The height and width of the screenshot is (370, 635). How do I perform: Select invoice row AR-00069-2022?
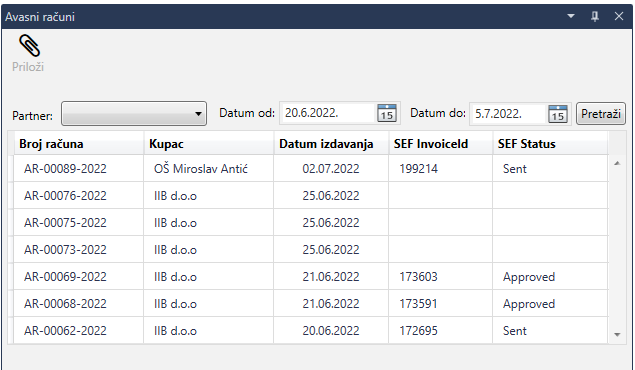(311, 276)
